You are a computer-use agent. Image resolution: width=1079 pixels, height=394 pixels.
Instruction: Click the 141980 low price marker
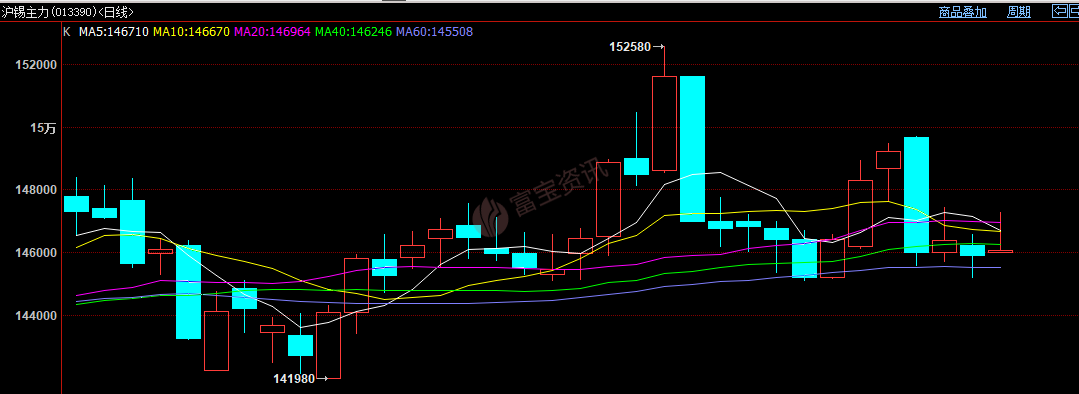[300, 378]
